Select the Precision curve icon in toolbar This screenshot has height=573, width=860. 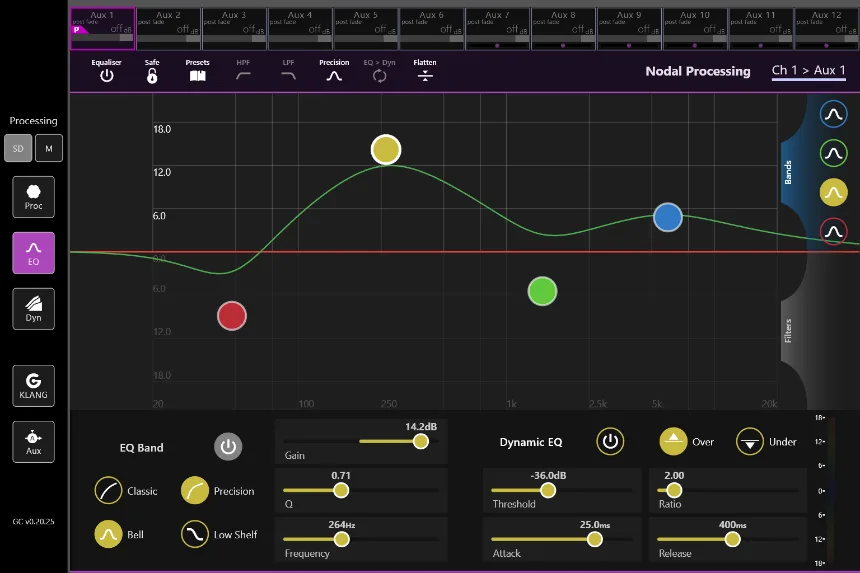coord(334,76)
